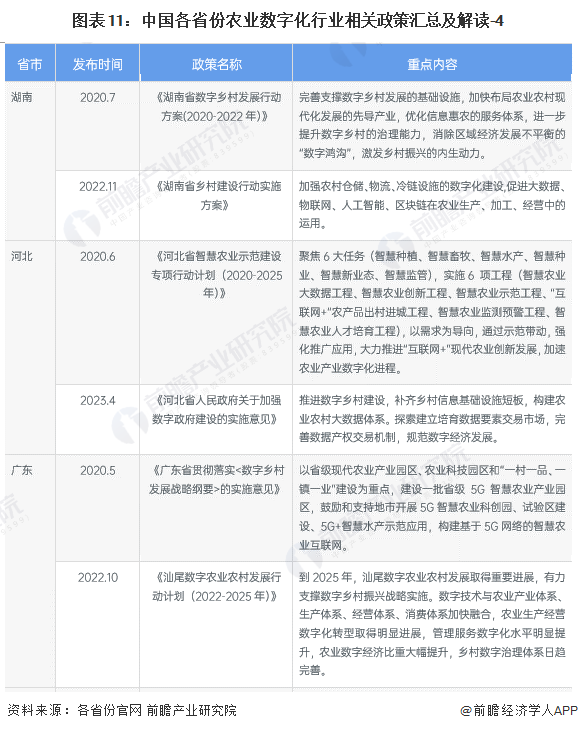Click the @前瞻经济学人APP credit
Screen dimensions: 578x731
point(518,710)
